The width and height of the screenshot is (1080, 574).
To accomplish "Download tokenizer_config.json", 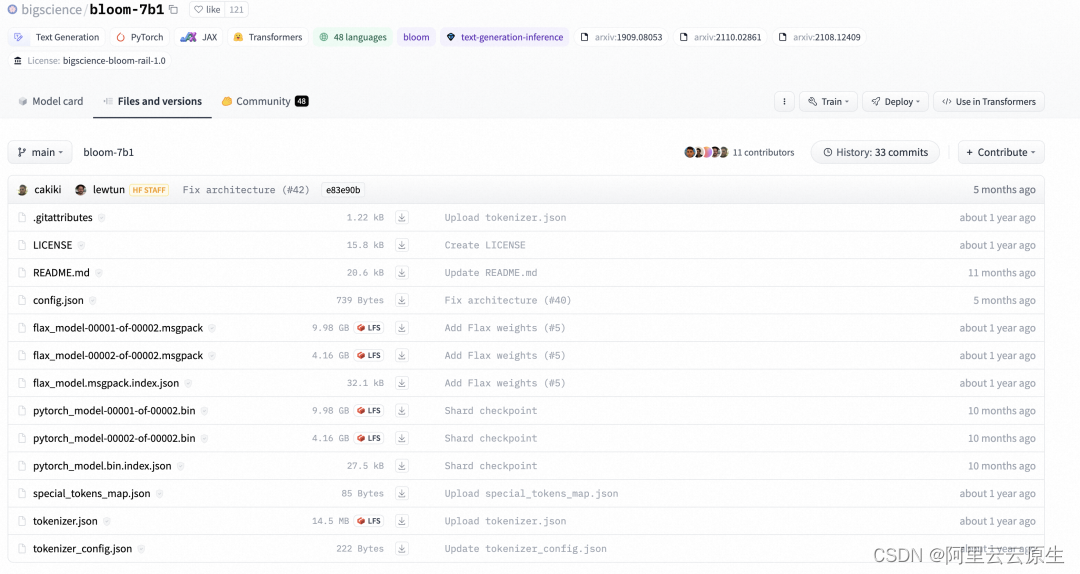I will (x=402, y=549).
